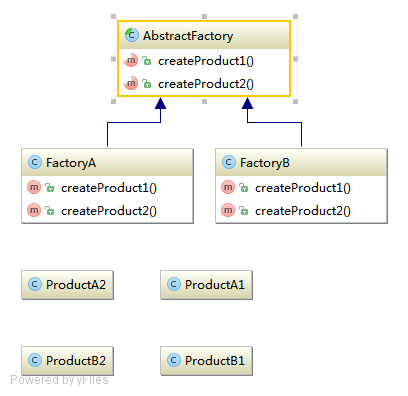Click method icon of FactoryA createProduct1()
The width and height of the screenshot is (408, 396).
click(34, 187)
